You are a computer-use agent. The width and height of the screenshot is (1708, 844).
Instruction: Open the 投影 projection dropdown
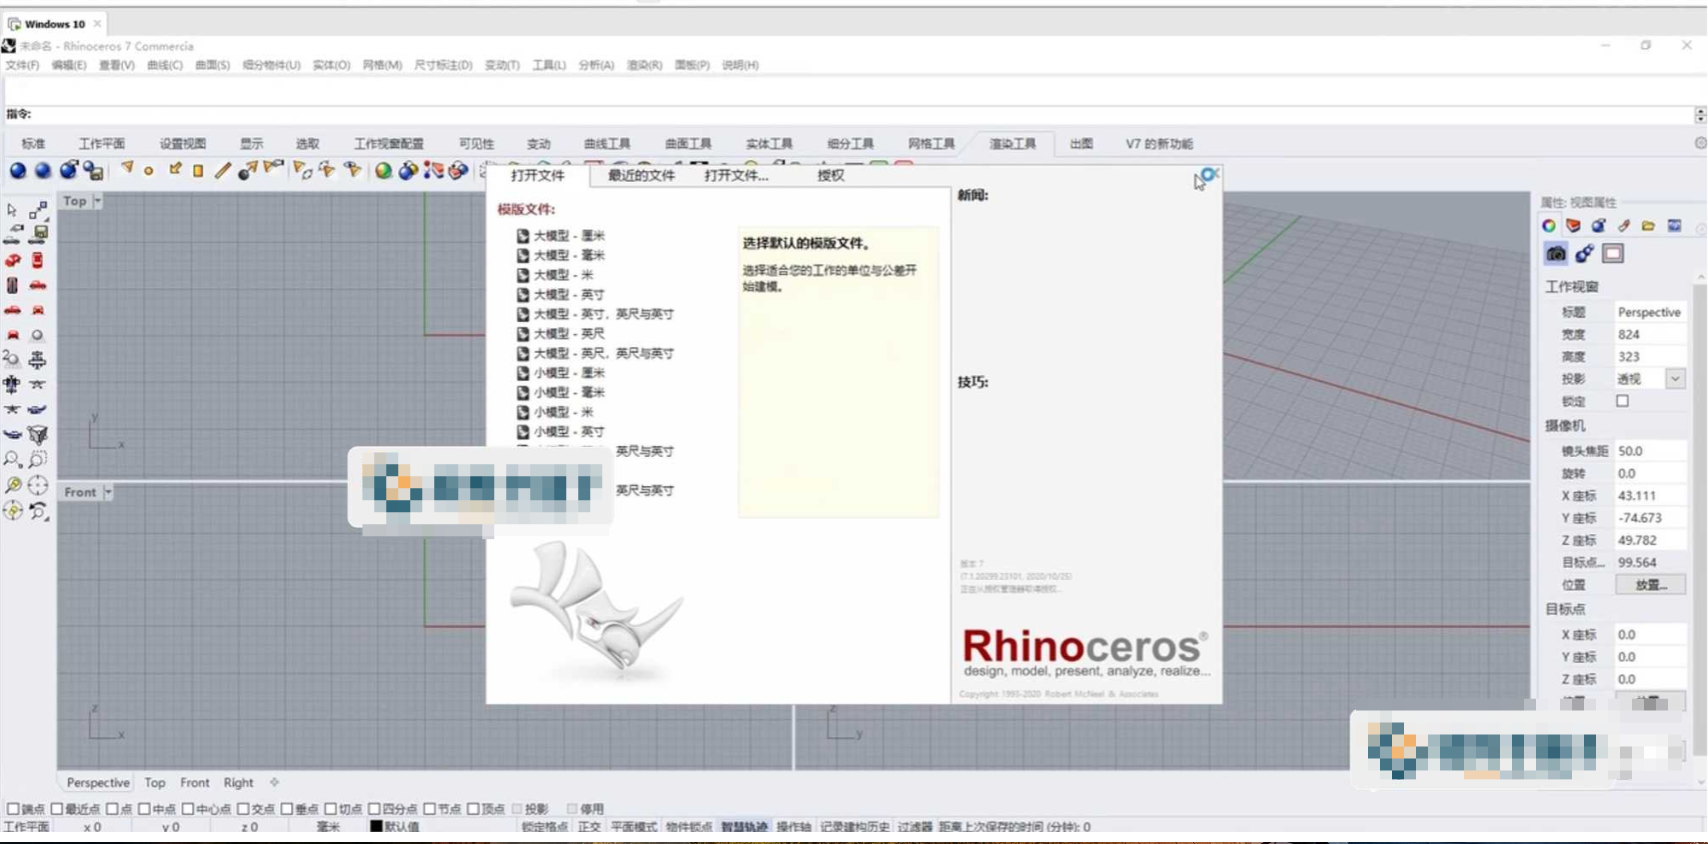click(x=1675, y=379)
